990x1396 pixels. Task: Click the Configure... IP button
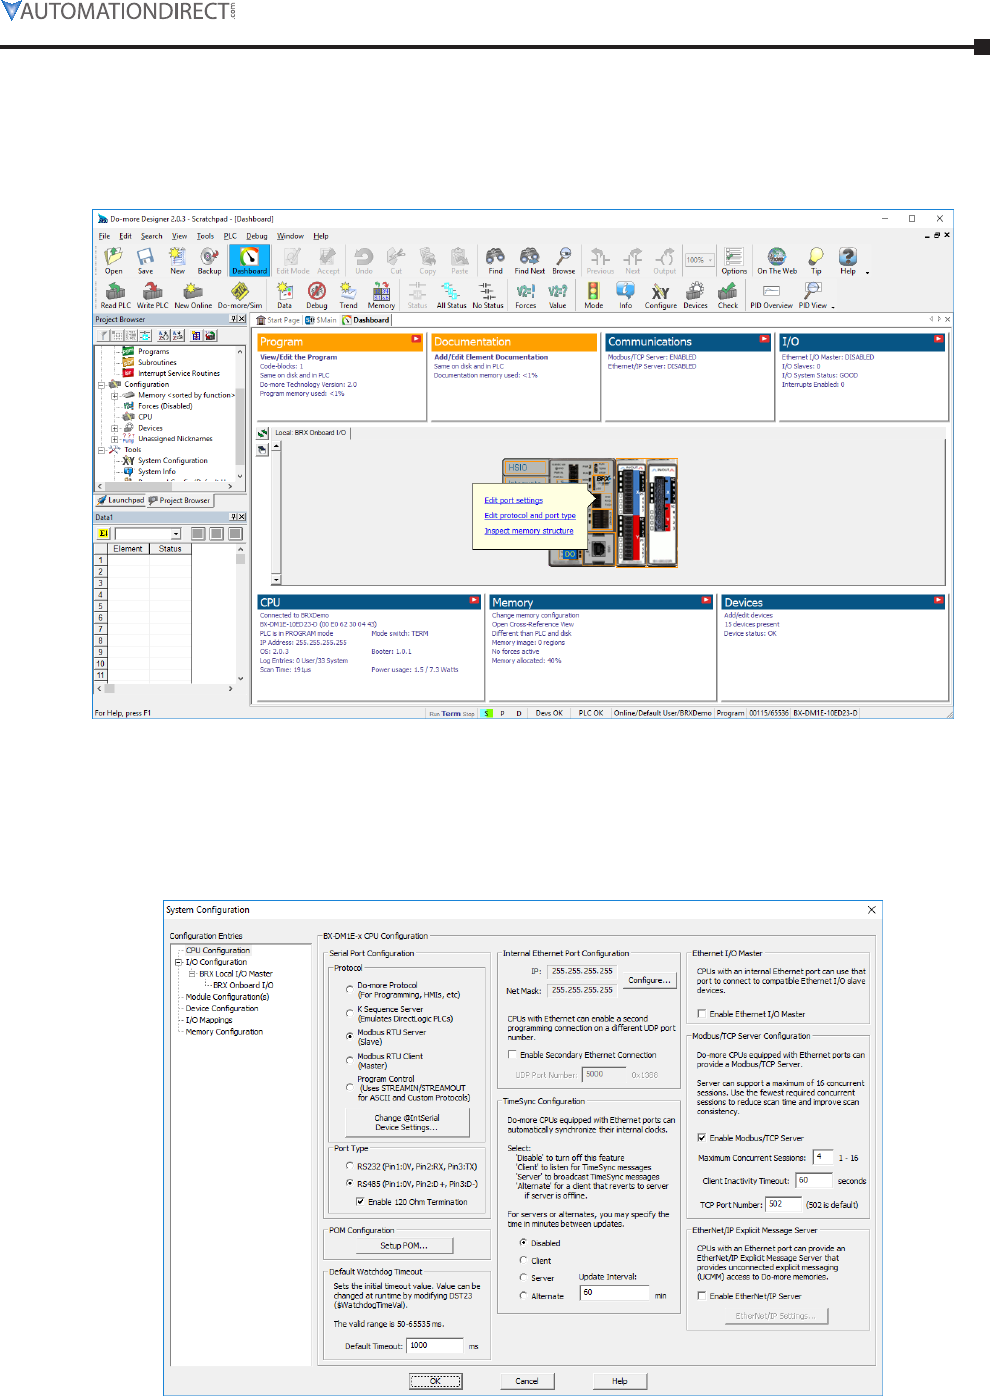pos(650,980)
